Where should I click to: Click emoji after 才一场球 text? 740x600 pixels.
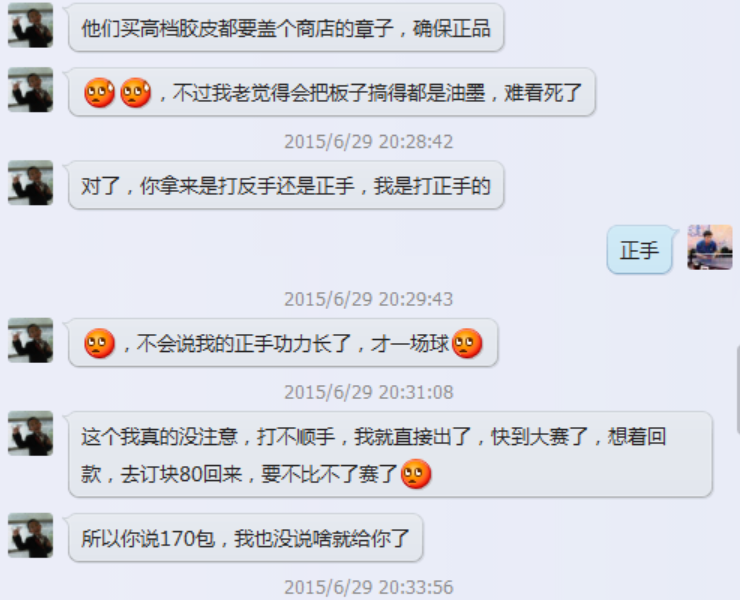(467, 343)
